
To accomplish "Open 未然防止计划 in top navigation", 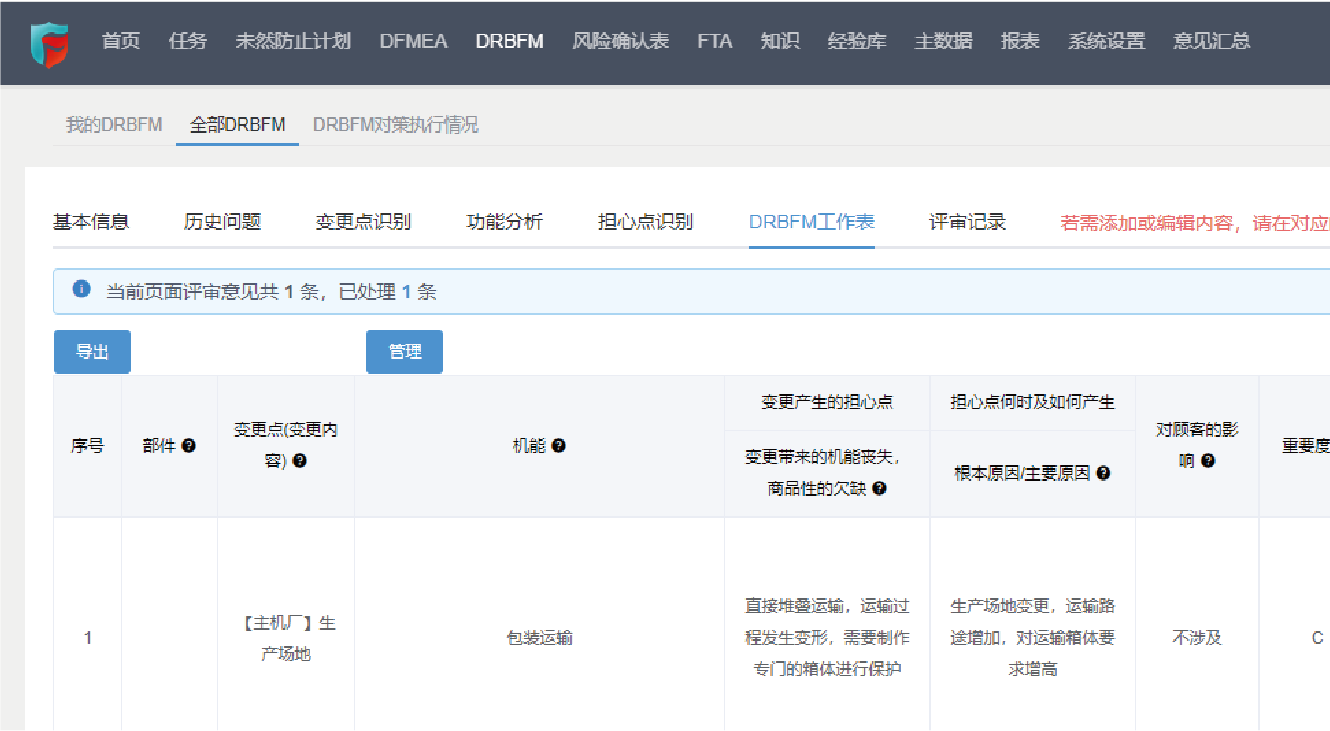I will coord(293,42).
